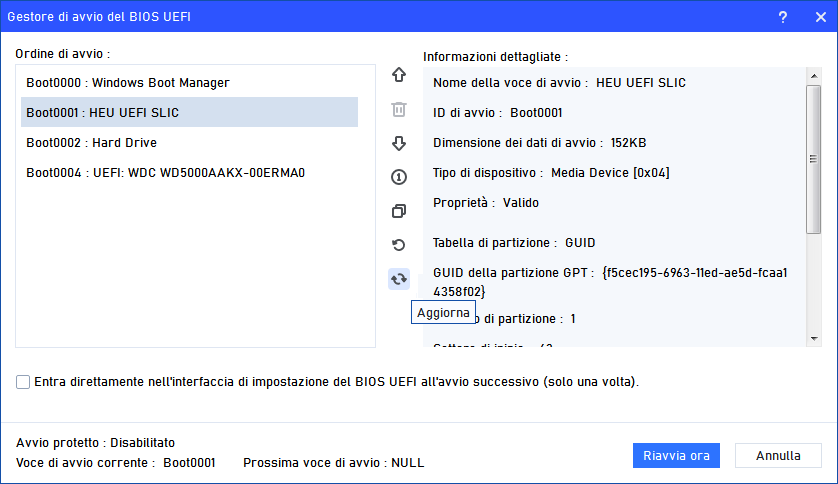Image resolution: width=838 pixels, height=484 pixels.
Task: Move selected boot entry up
Action: click(x=399, y=75)
